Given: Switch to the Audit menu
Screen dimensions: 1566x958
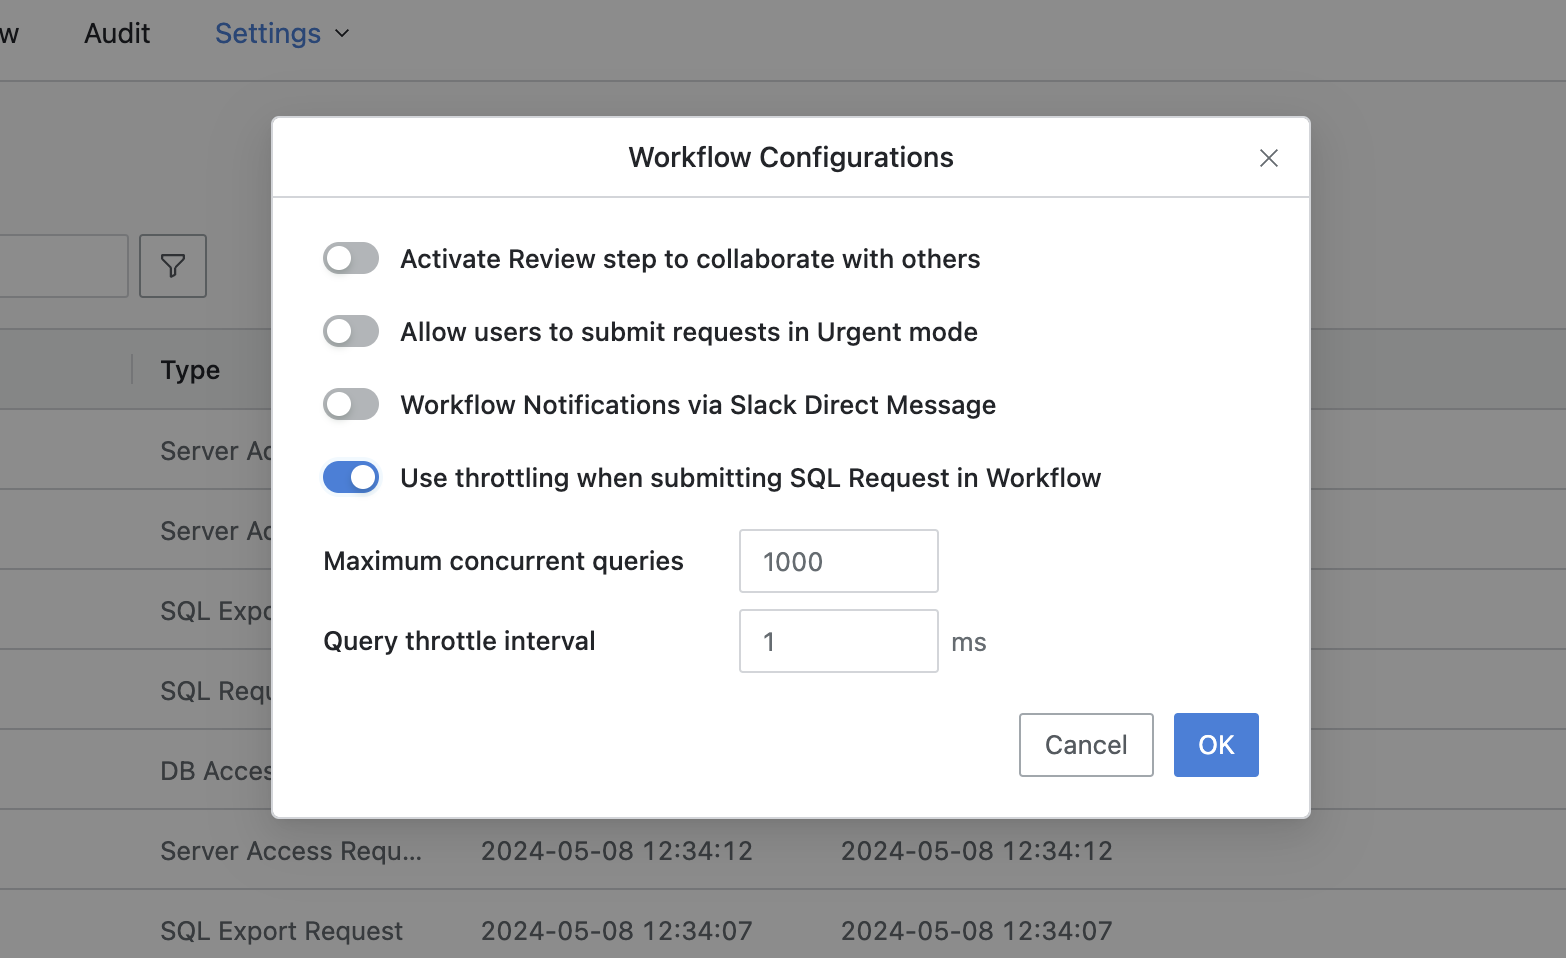Looking at the screenshot, I should [117, 33].
